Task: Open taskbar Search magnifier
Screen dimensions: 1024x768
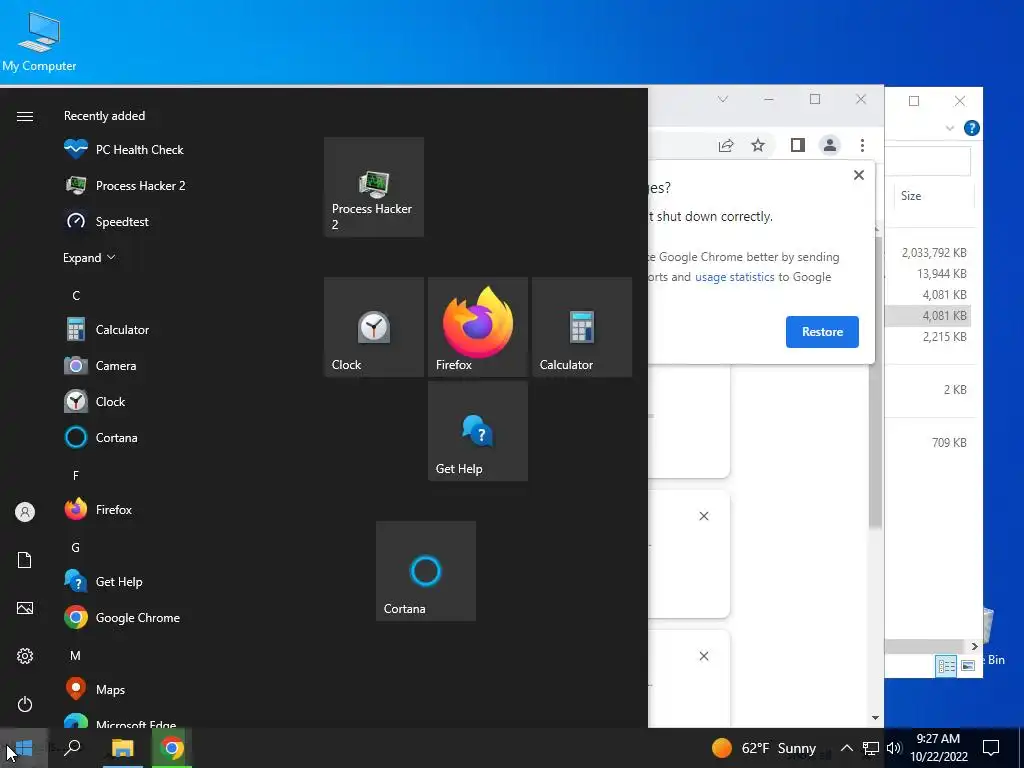Action: (72, 747)
